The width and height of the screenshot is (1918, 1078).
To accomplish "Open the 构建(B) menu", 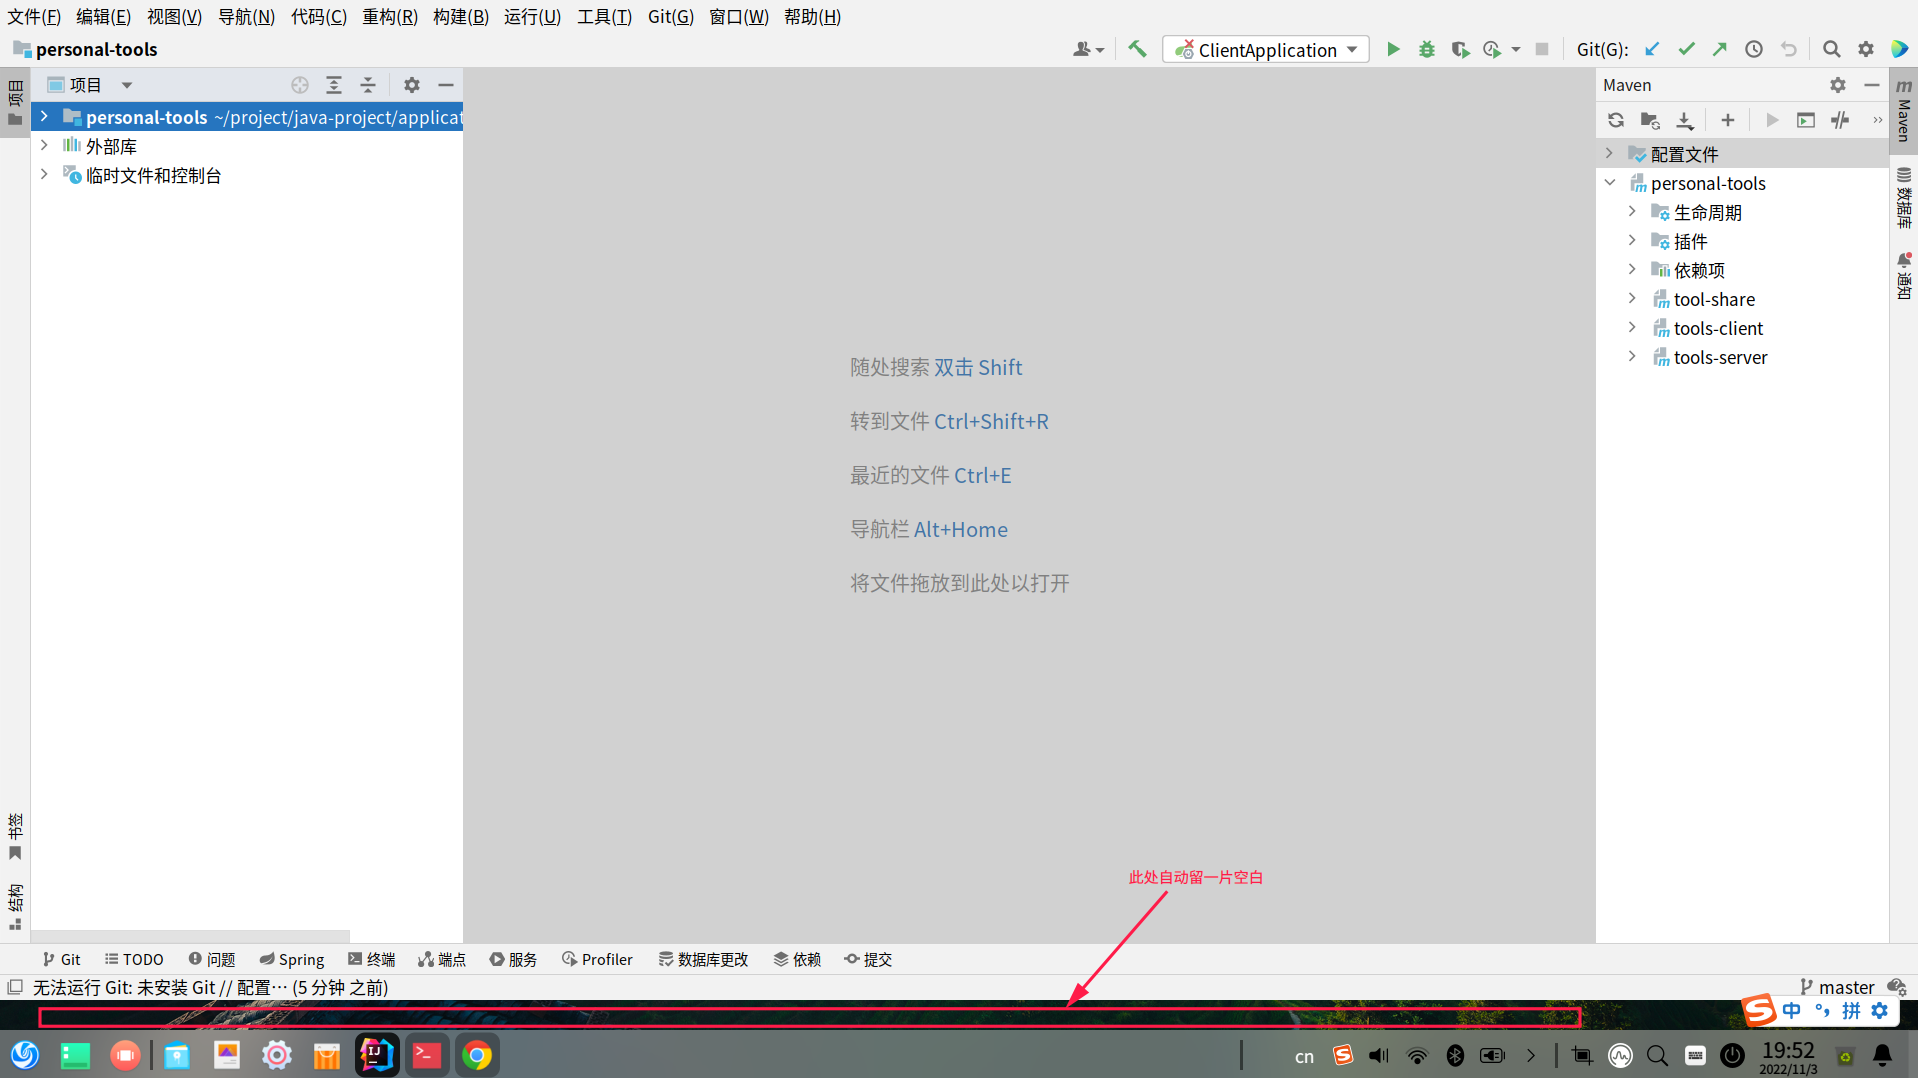I will pyautogui.click(x=461, y=17).
